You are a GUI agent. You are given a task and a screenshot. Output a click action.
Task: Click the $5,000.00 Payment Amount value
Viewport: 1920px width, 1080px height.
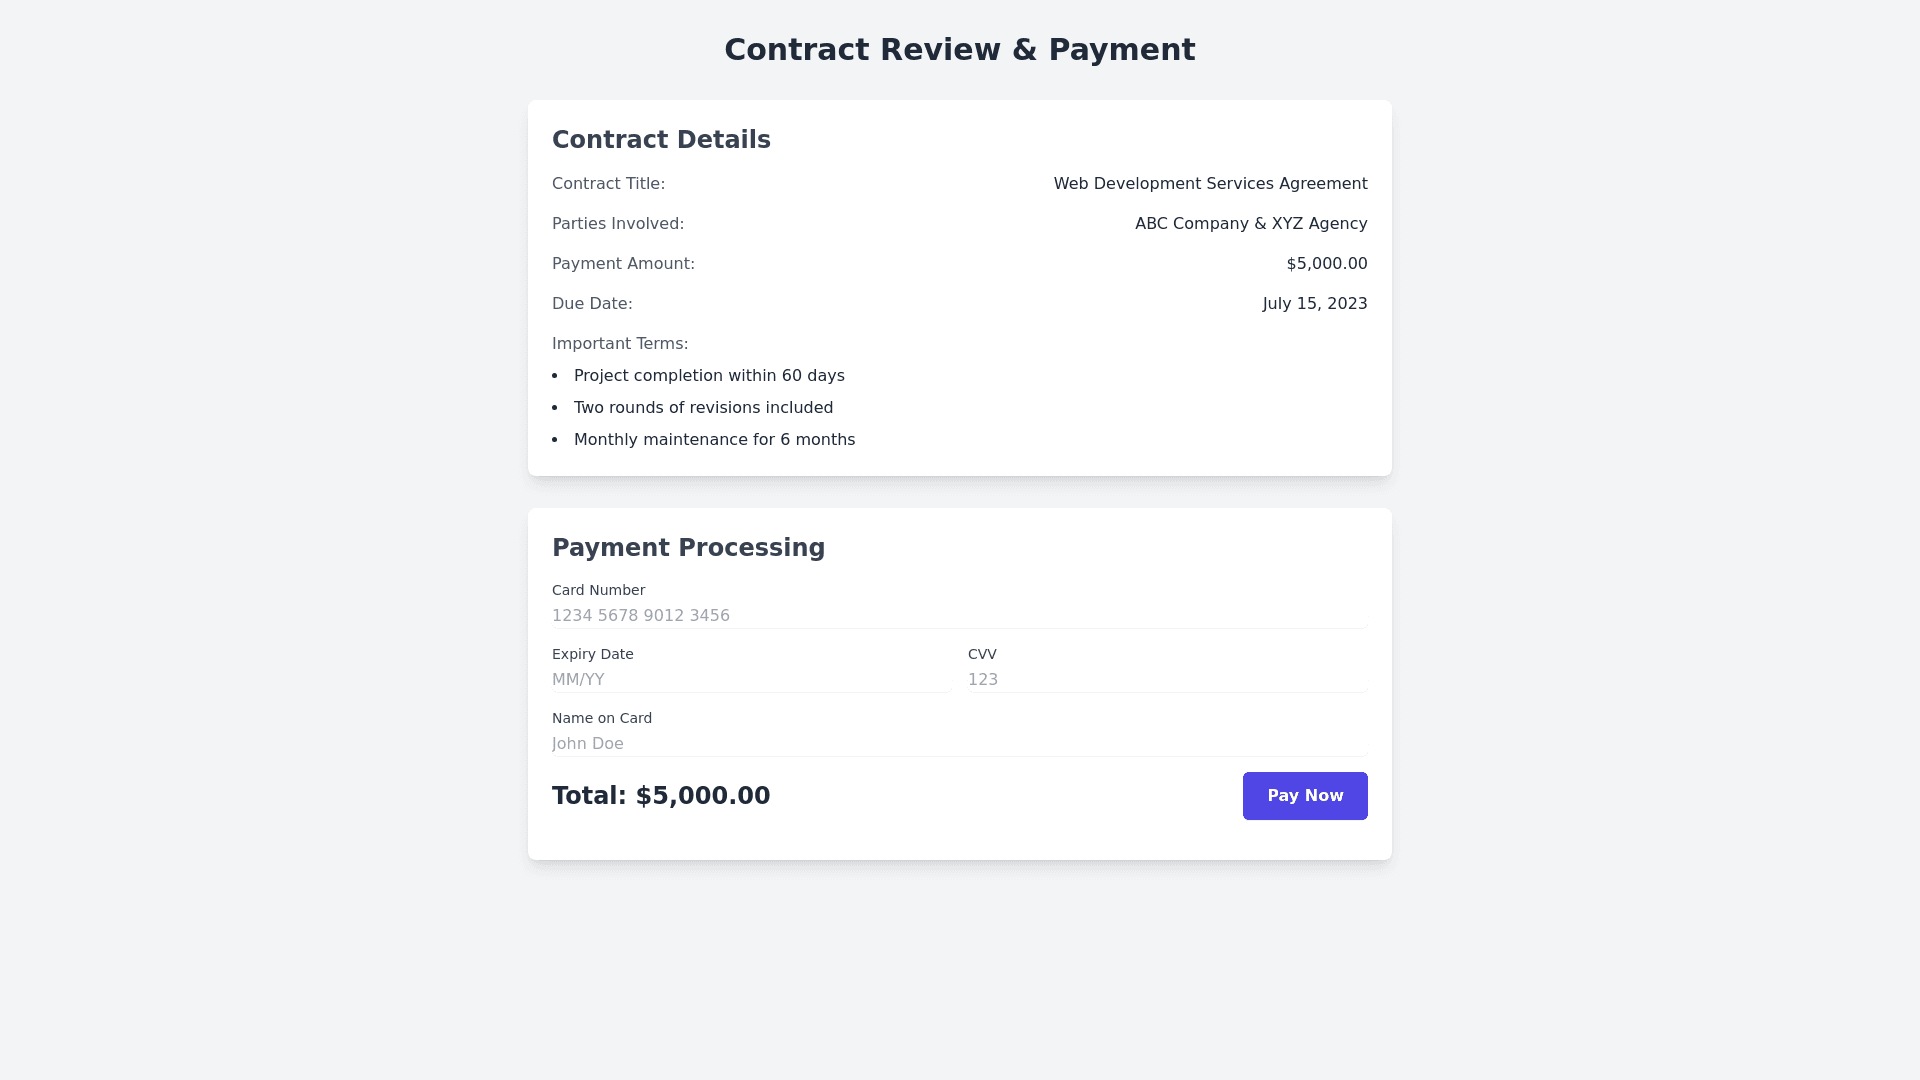pos(1326,264)
